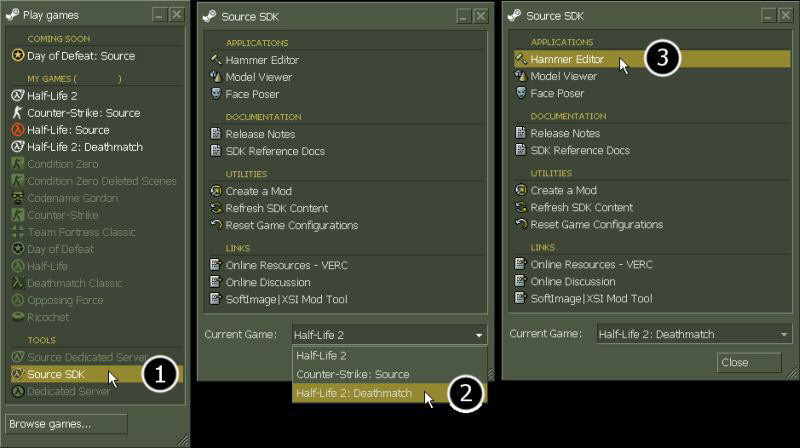Open Online Discussion link in right Source SDK window
Screen dimensions: 800x448
(x=572, y=281)
